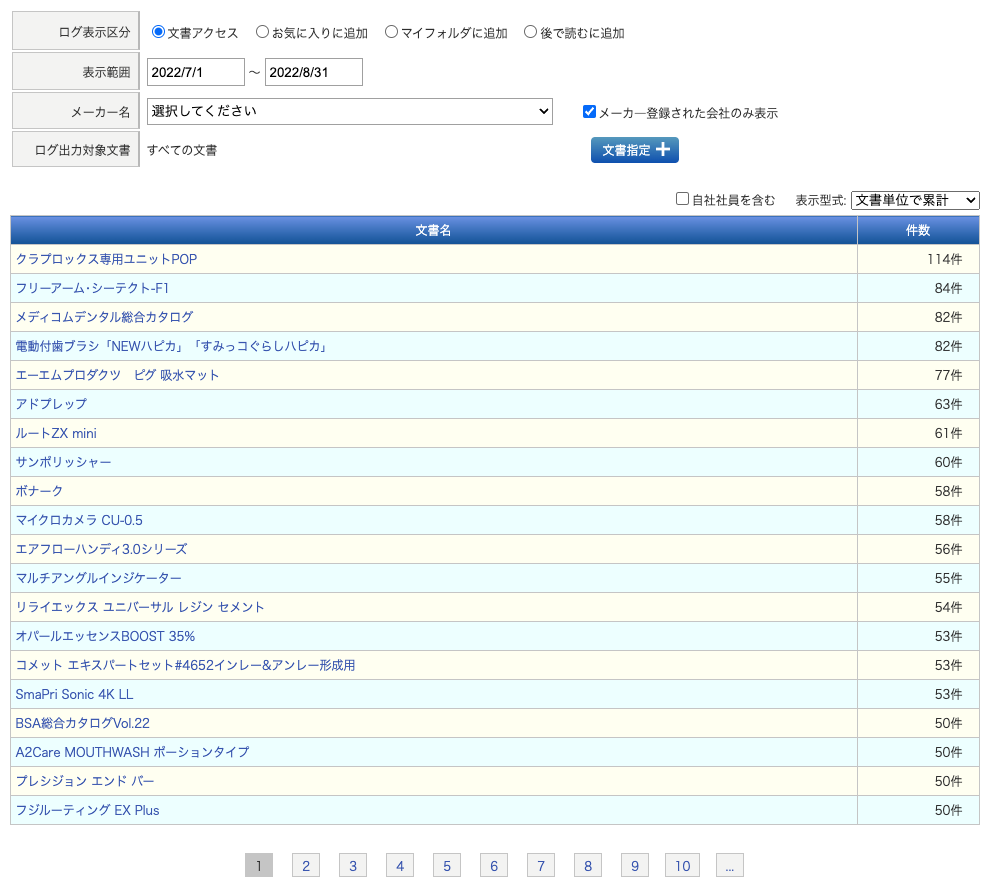This screenshot has height=890, width=989.
Task: Open the サンポリッシャー document link
Action: point(63,462)
